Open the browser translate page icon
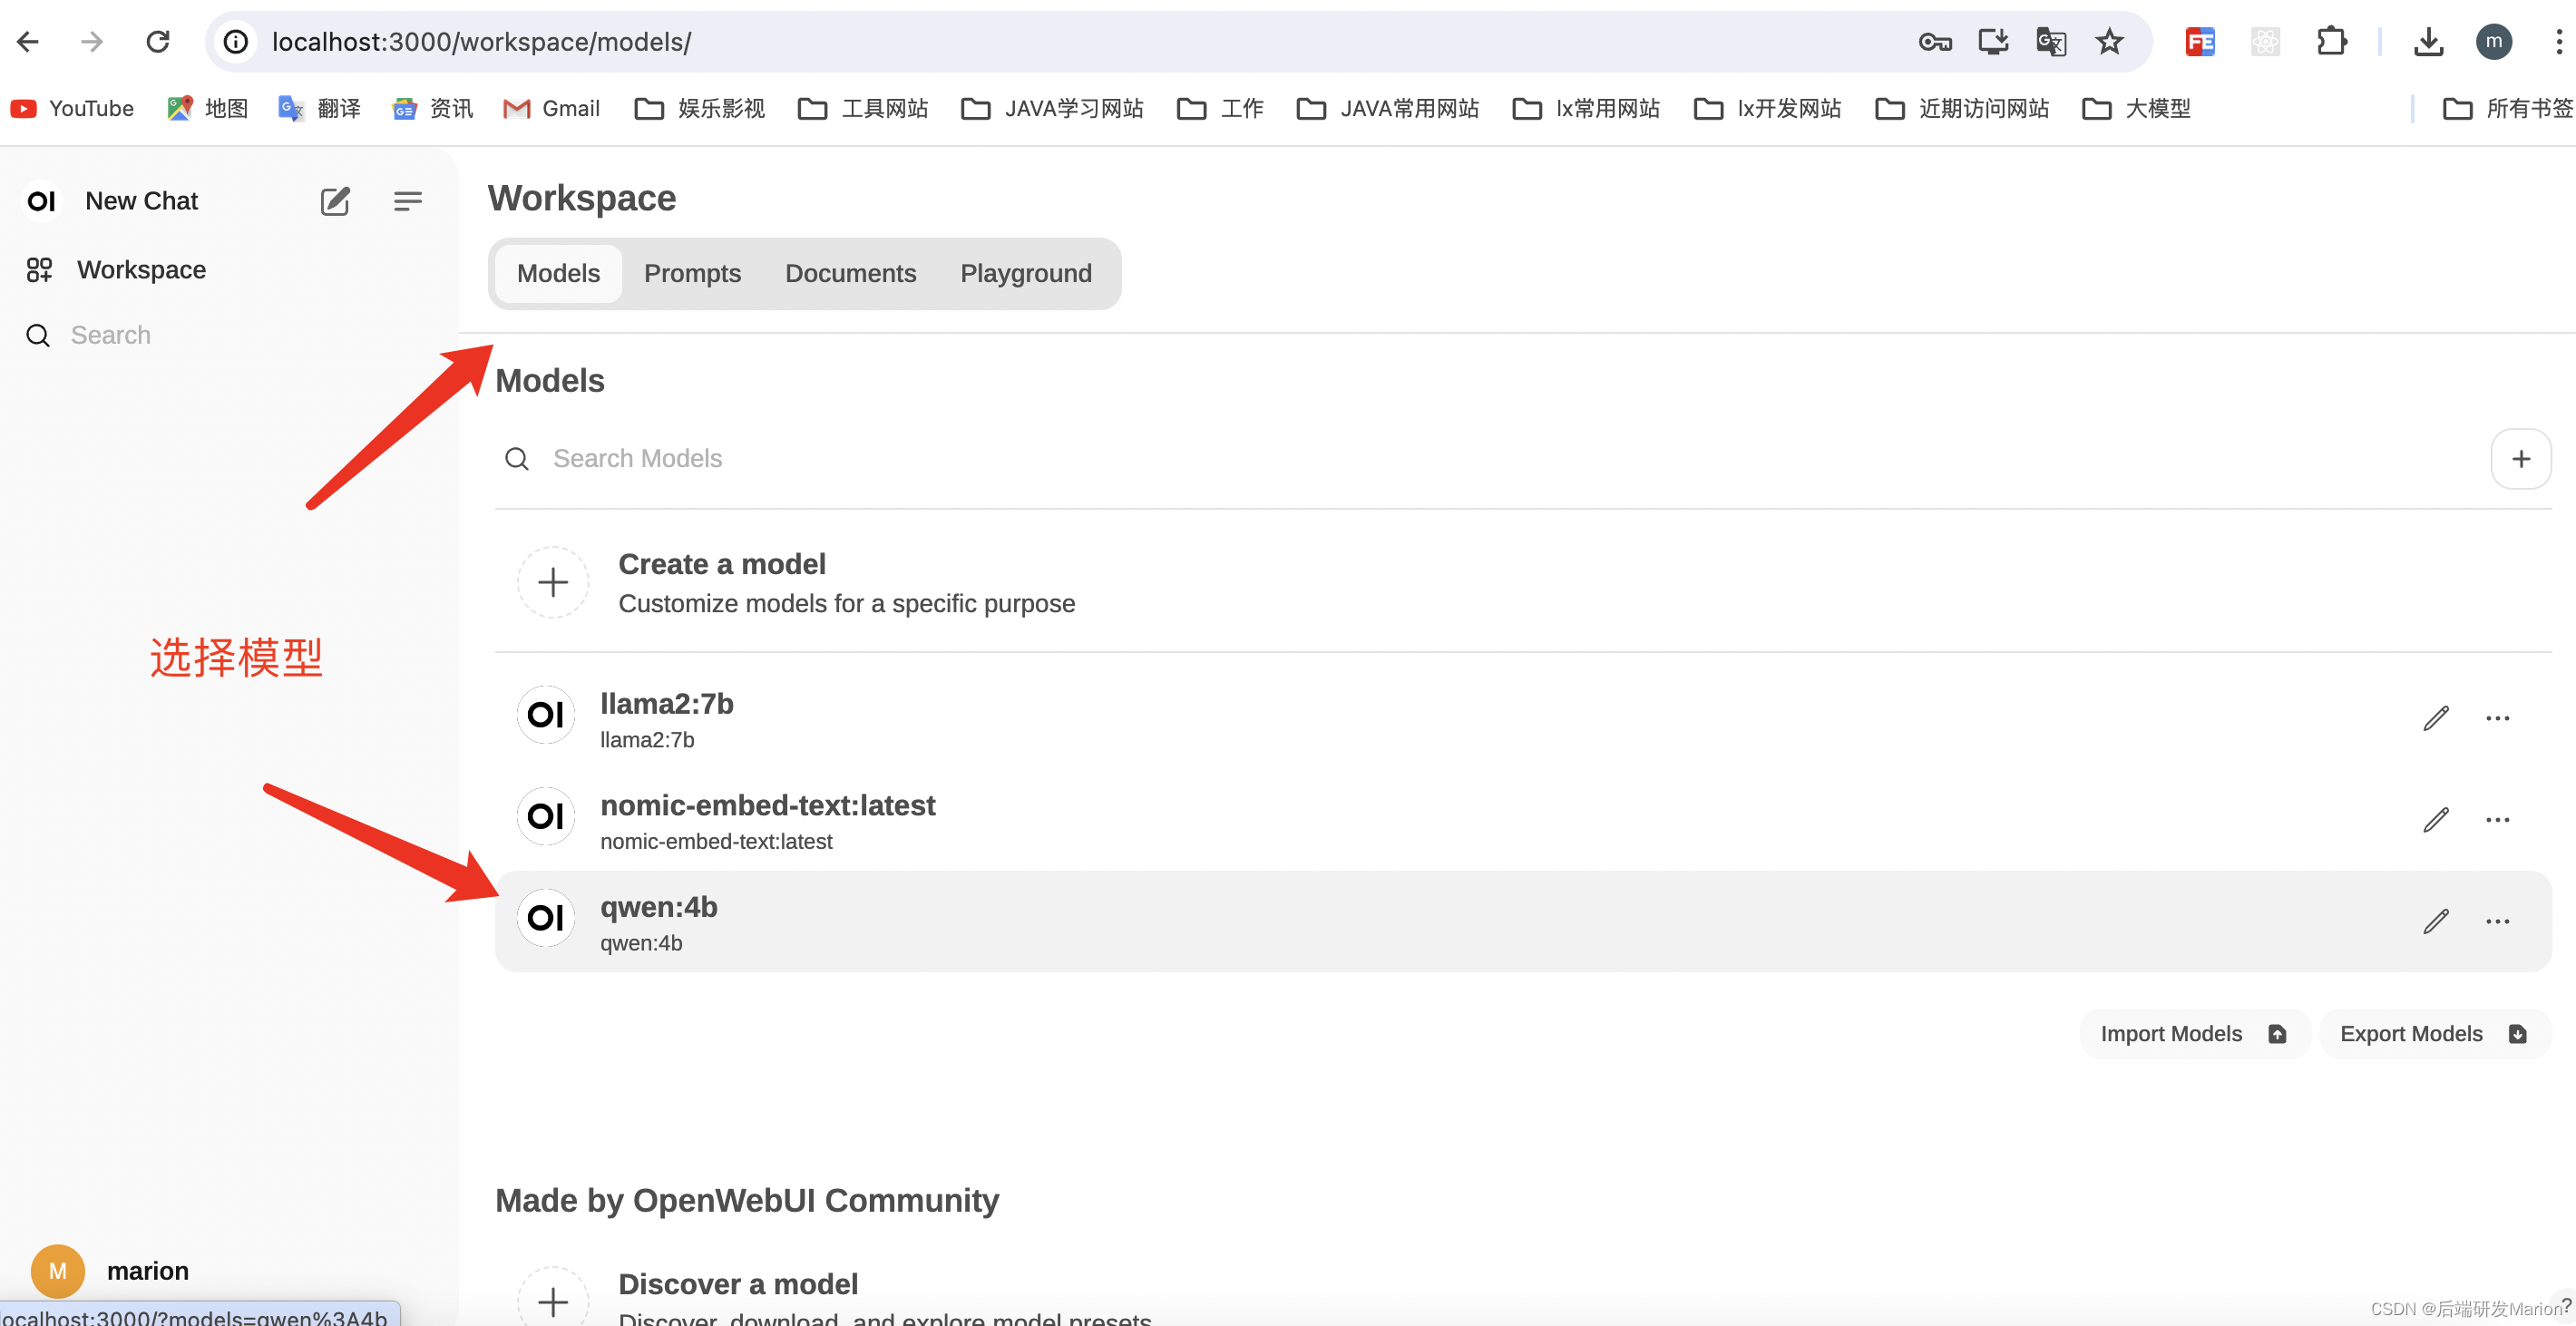This screenshot has width=2576, height=1326. pyautogui.click(x=2050, y=42)
